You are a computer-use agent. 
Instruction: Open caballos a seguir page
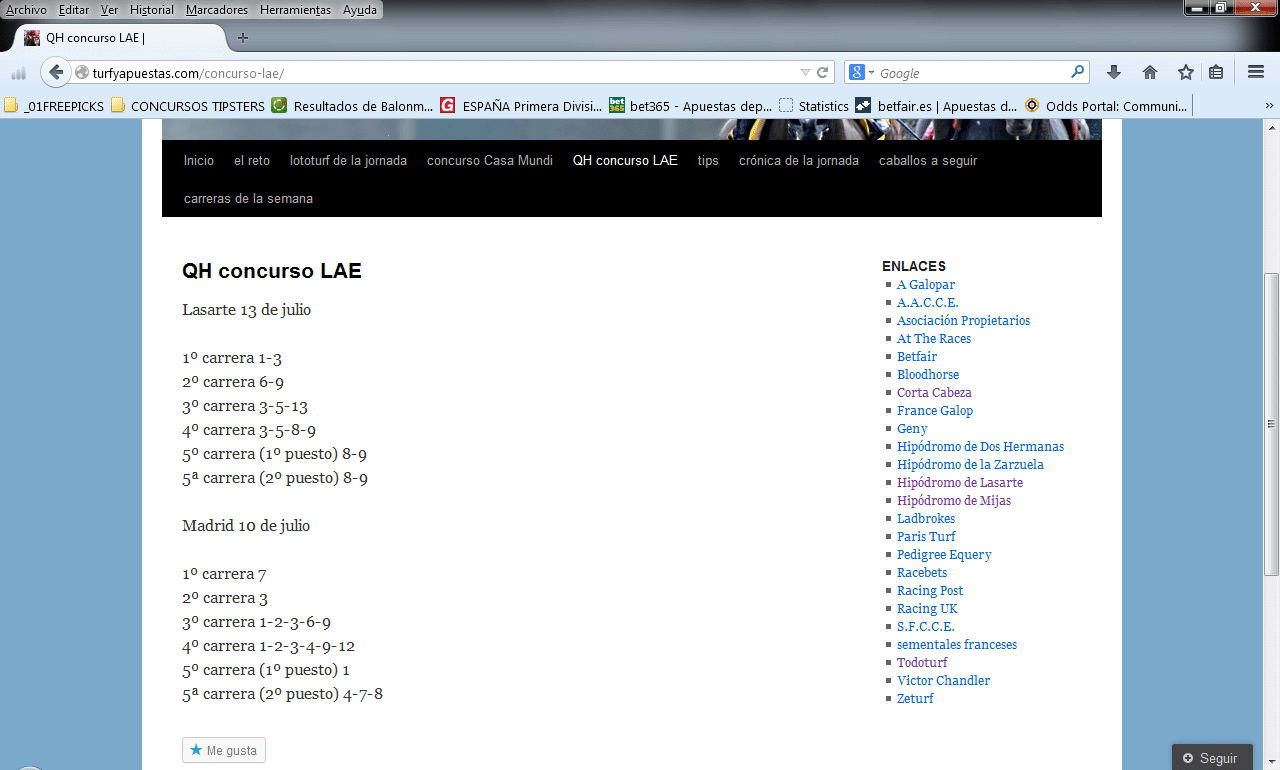(x=928, y=160)
